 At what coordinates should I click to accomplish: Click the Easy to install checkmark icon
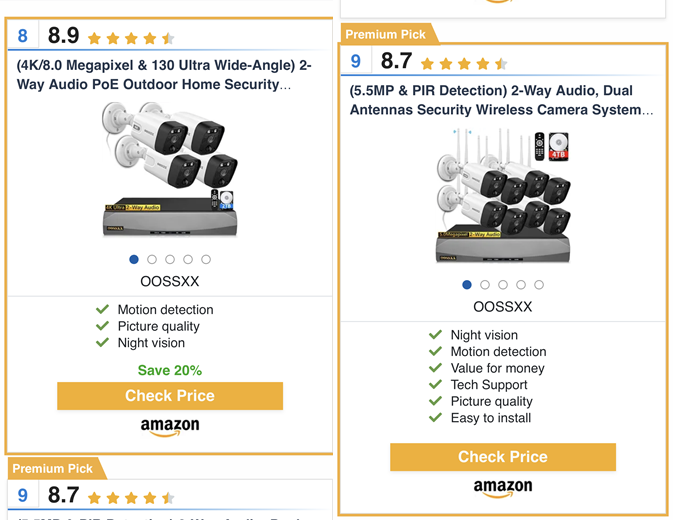(x=435, y=417)
